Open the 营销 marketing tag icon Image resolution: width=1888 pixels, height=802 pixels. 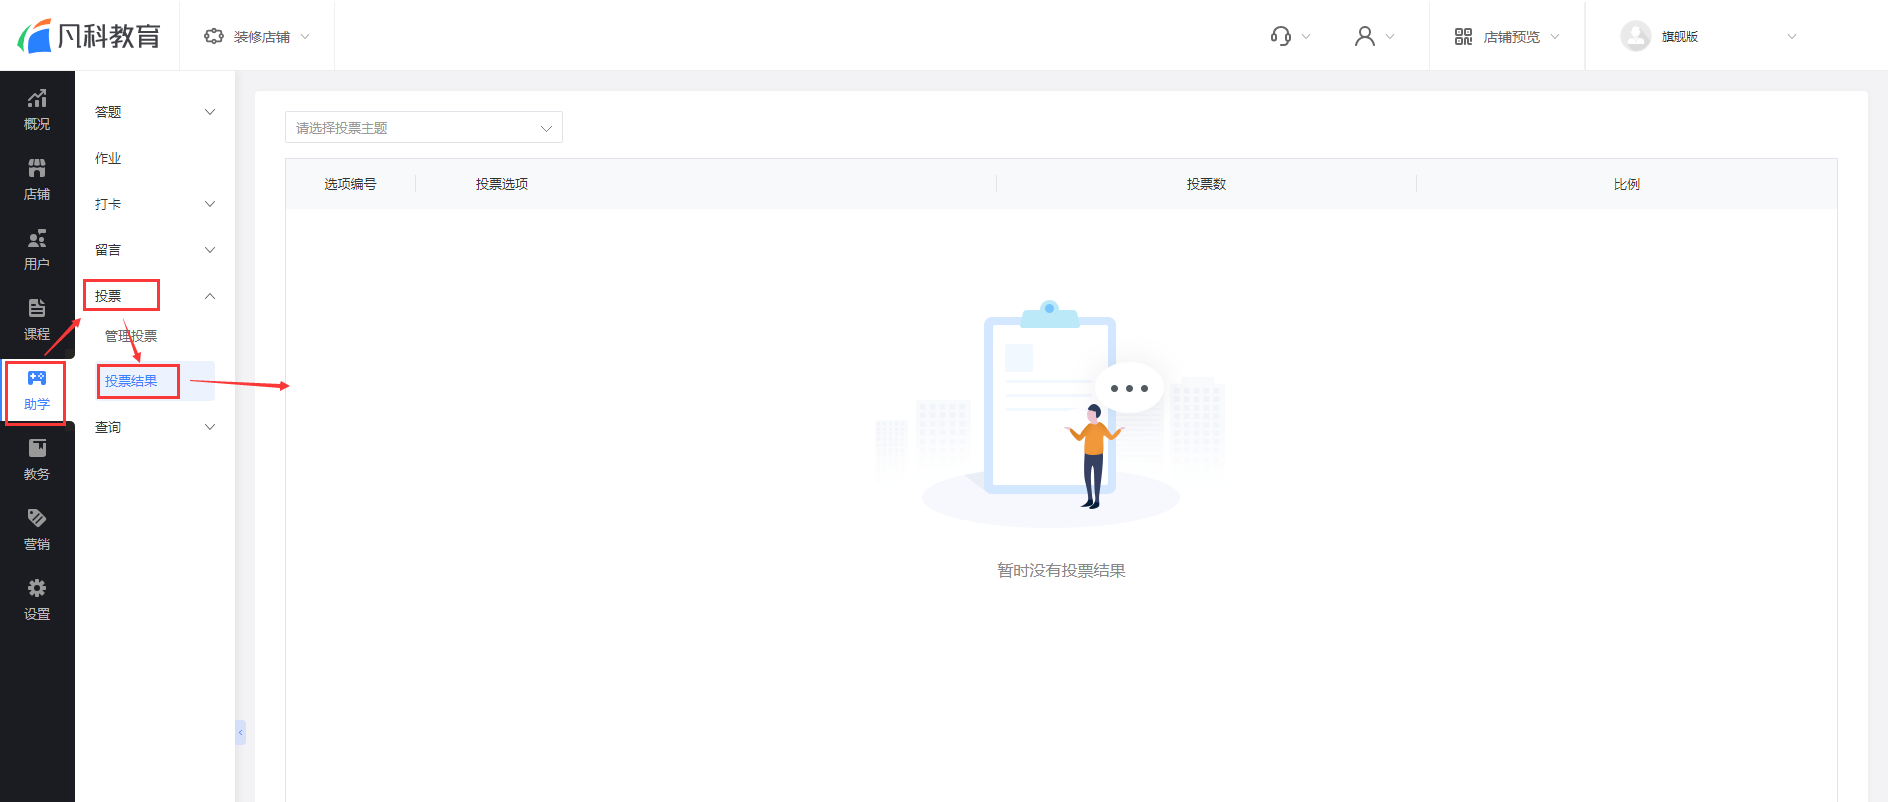[x=37, y=518]
